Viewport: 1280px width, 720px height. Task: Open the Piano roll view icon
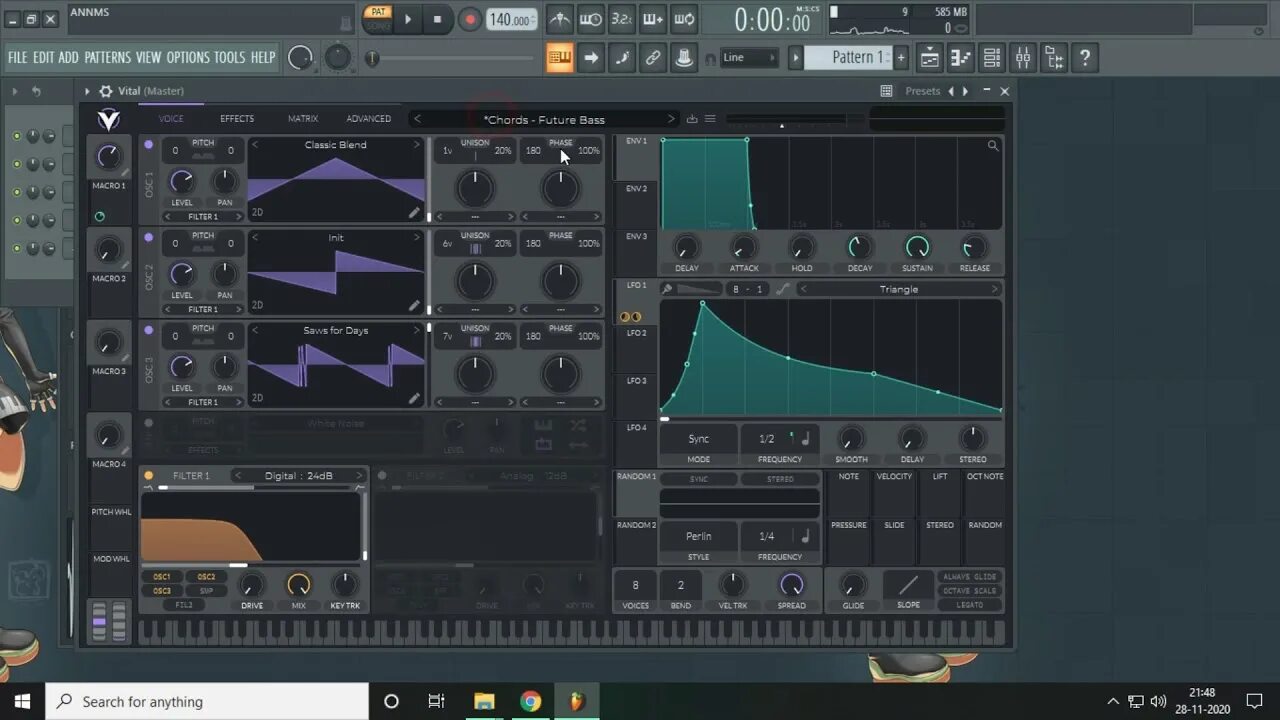pyautogui.click(x=961, y=58)
